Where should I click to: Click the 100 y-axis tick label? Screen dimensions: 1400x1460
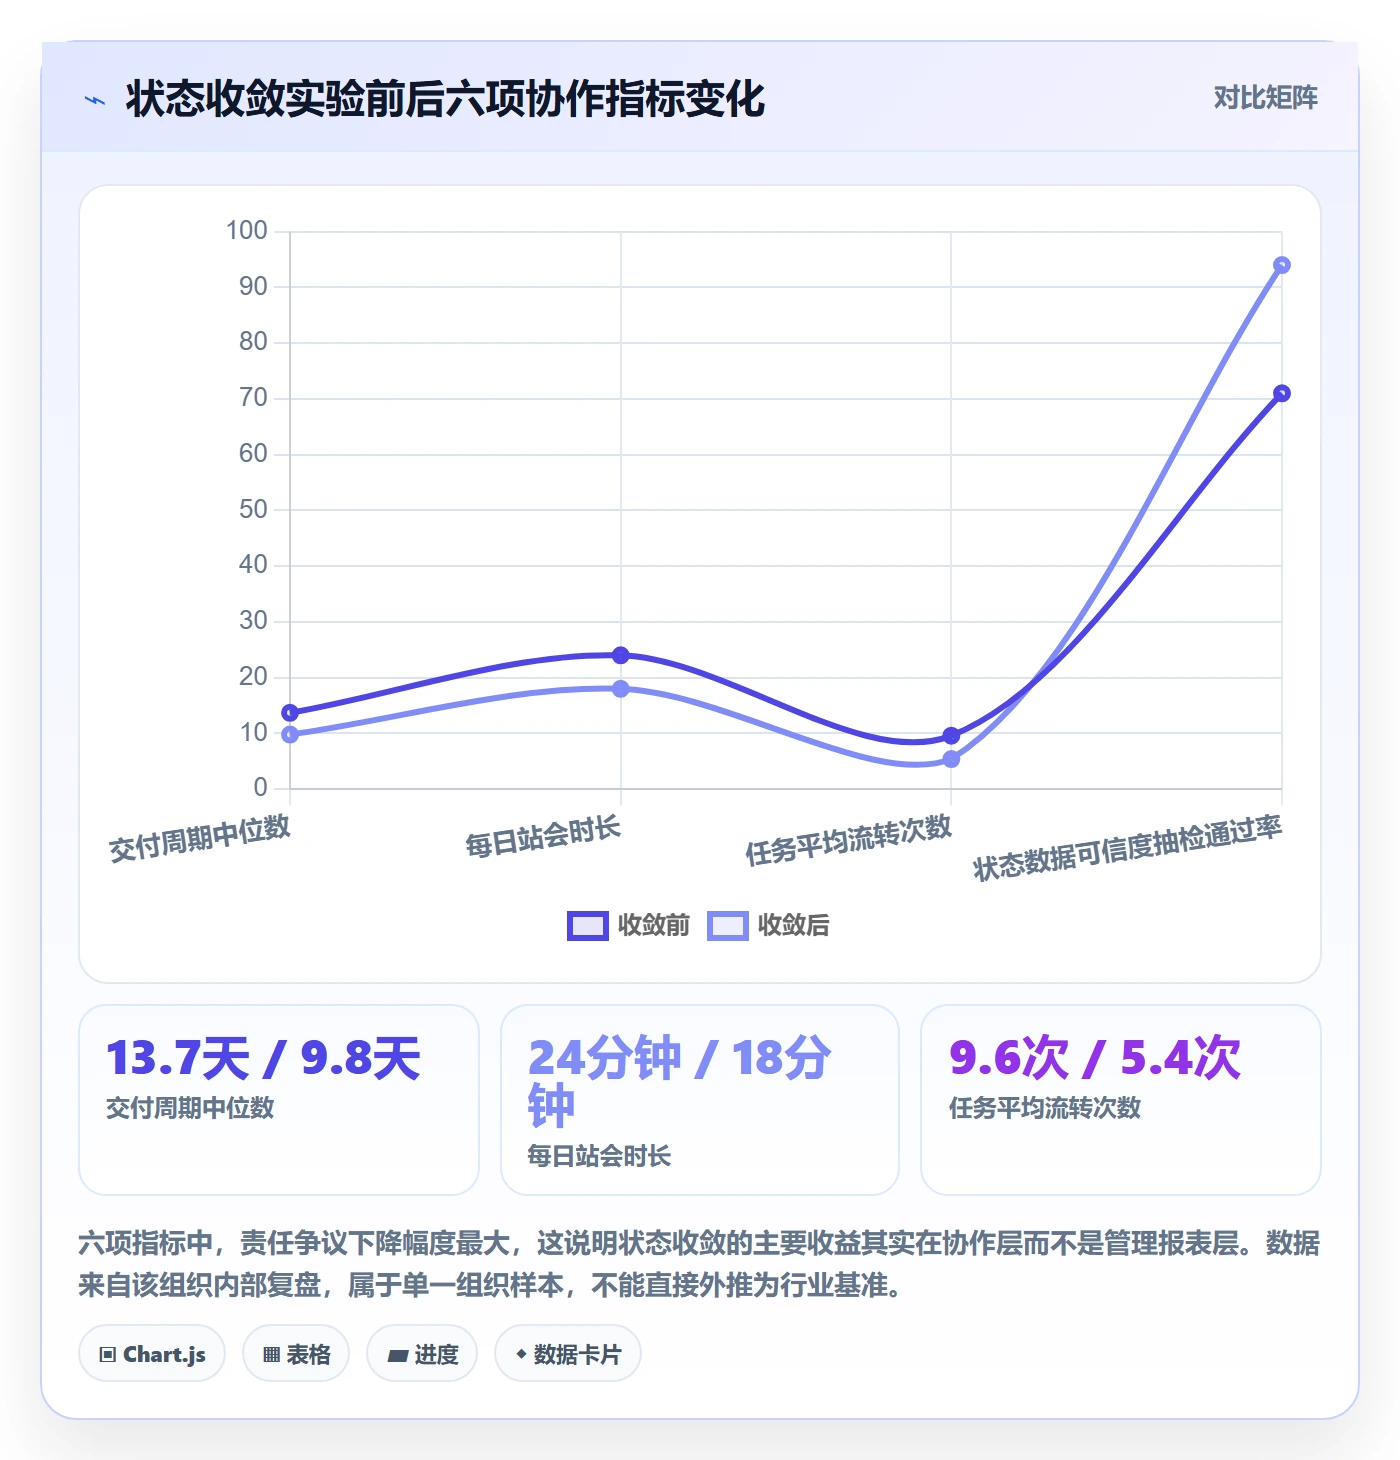point(247,231)
